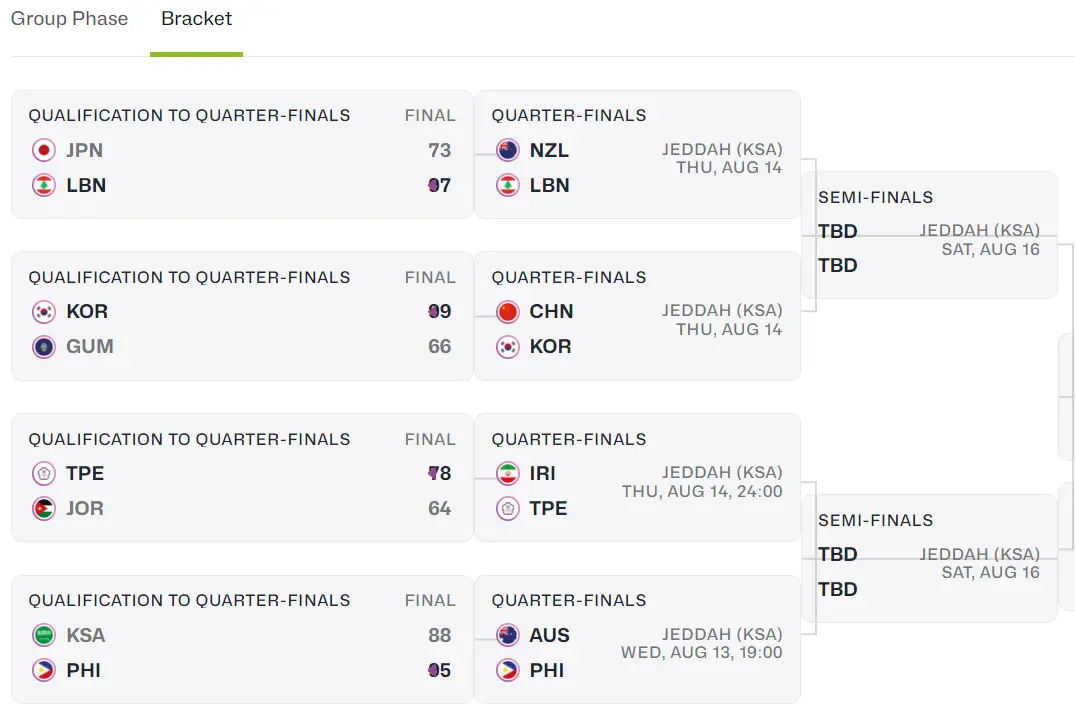This screenshot has height=728, width=1075.
Task: Click Lebanon flag in quarter-finals card
Action: click(x=507, y=186)
